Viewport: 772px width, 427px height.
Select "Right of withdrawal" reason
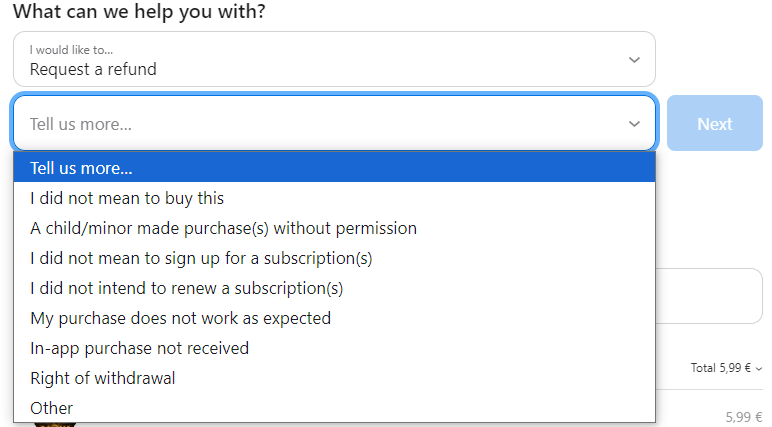pyautogui.click(x=103, y=378)
